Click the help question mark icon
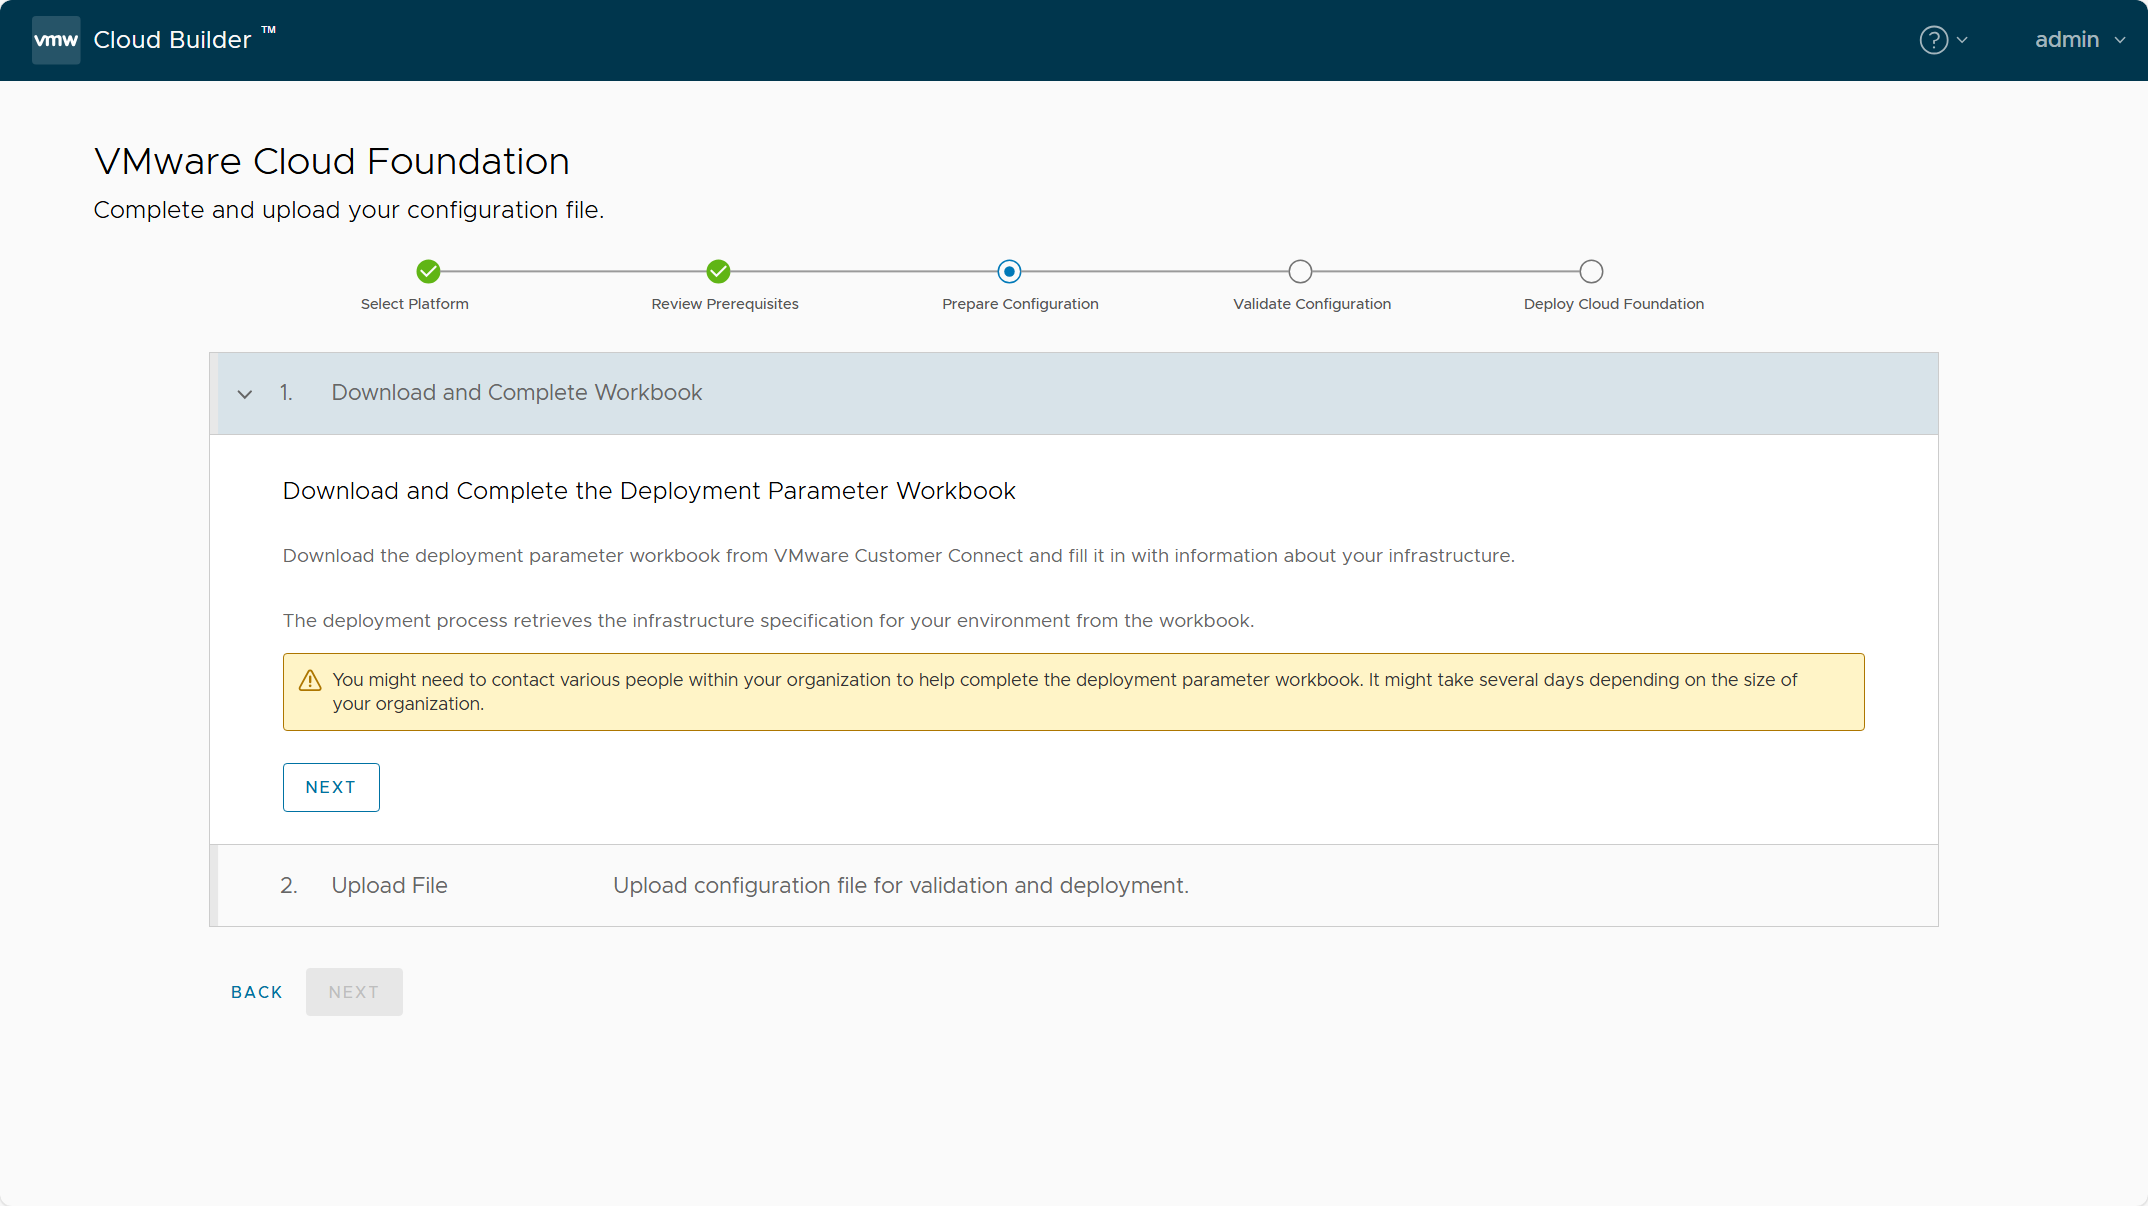 (1934, 40)
